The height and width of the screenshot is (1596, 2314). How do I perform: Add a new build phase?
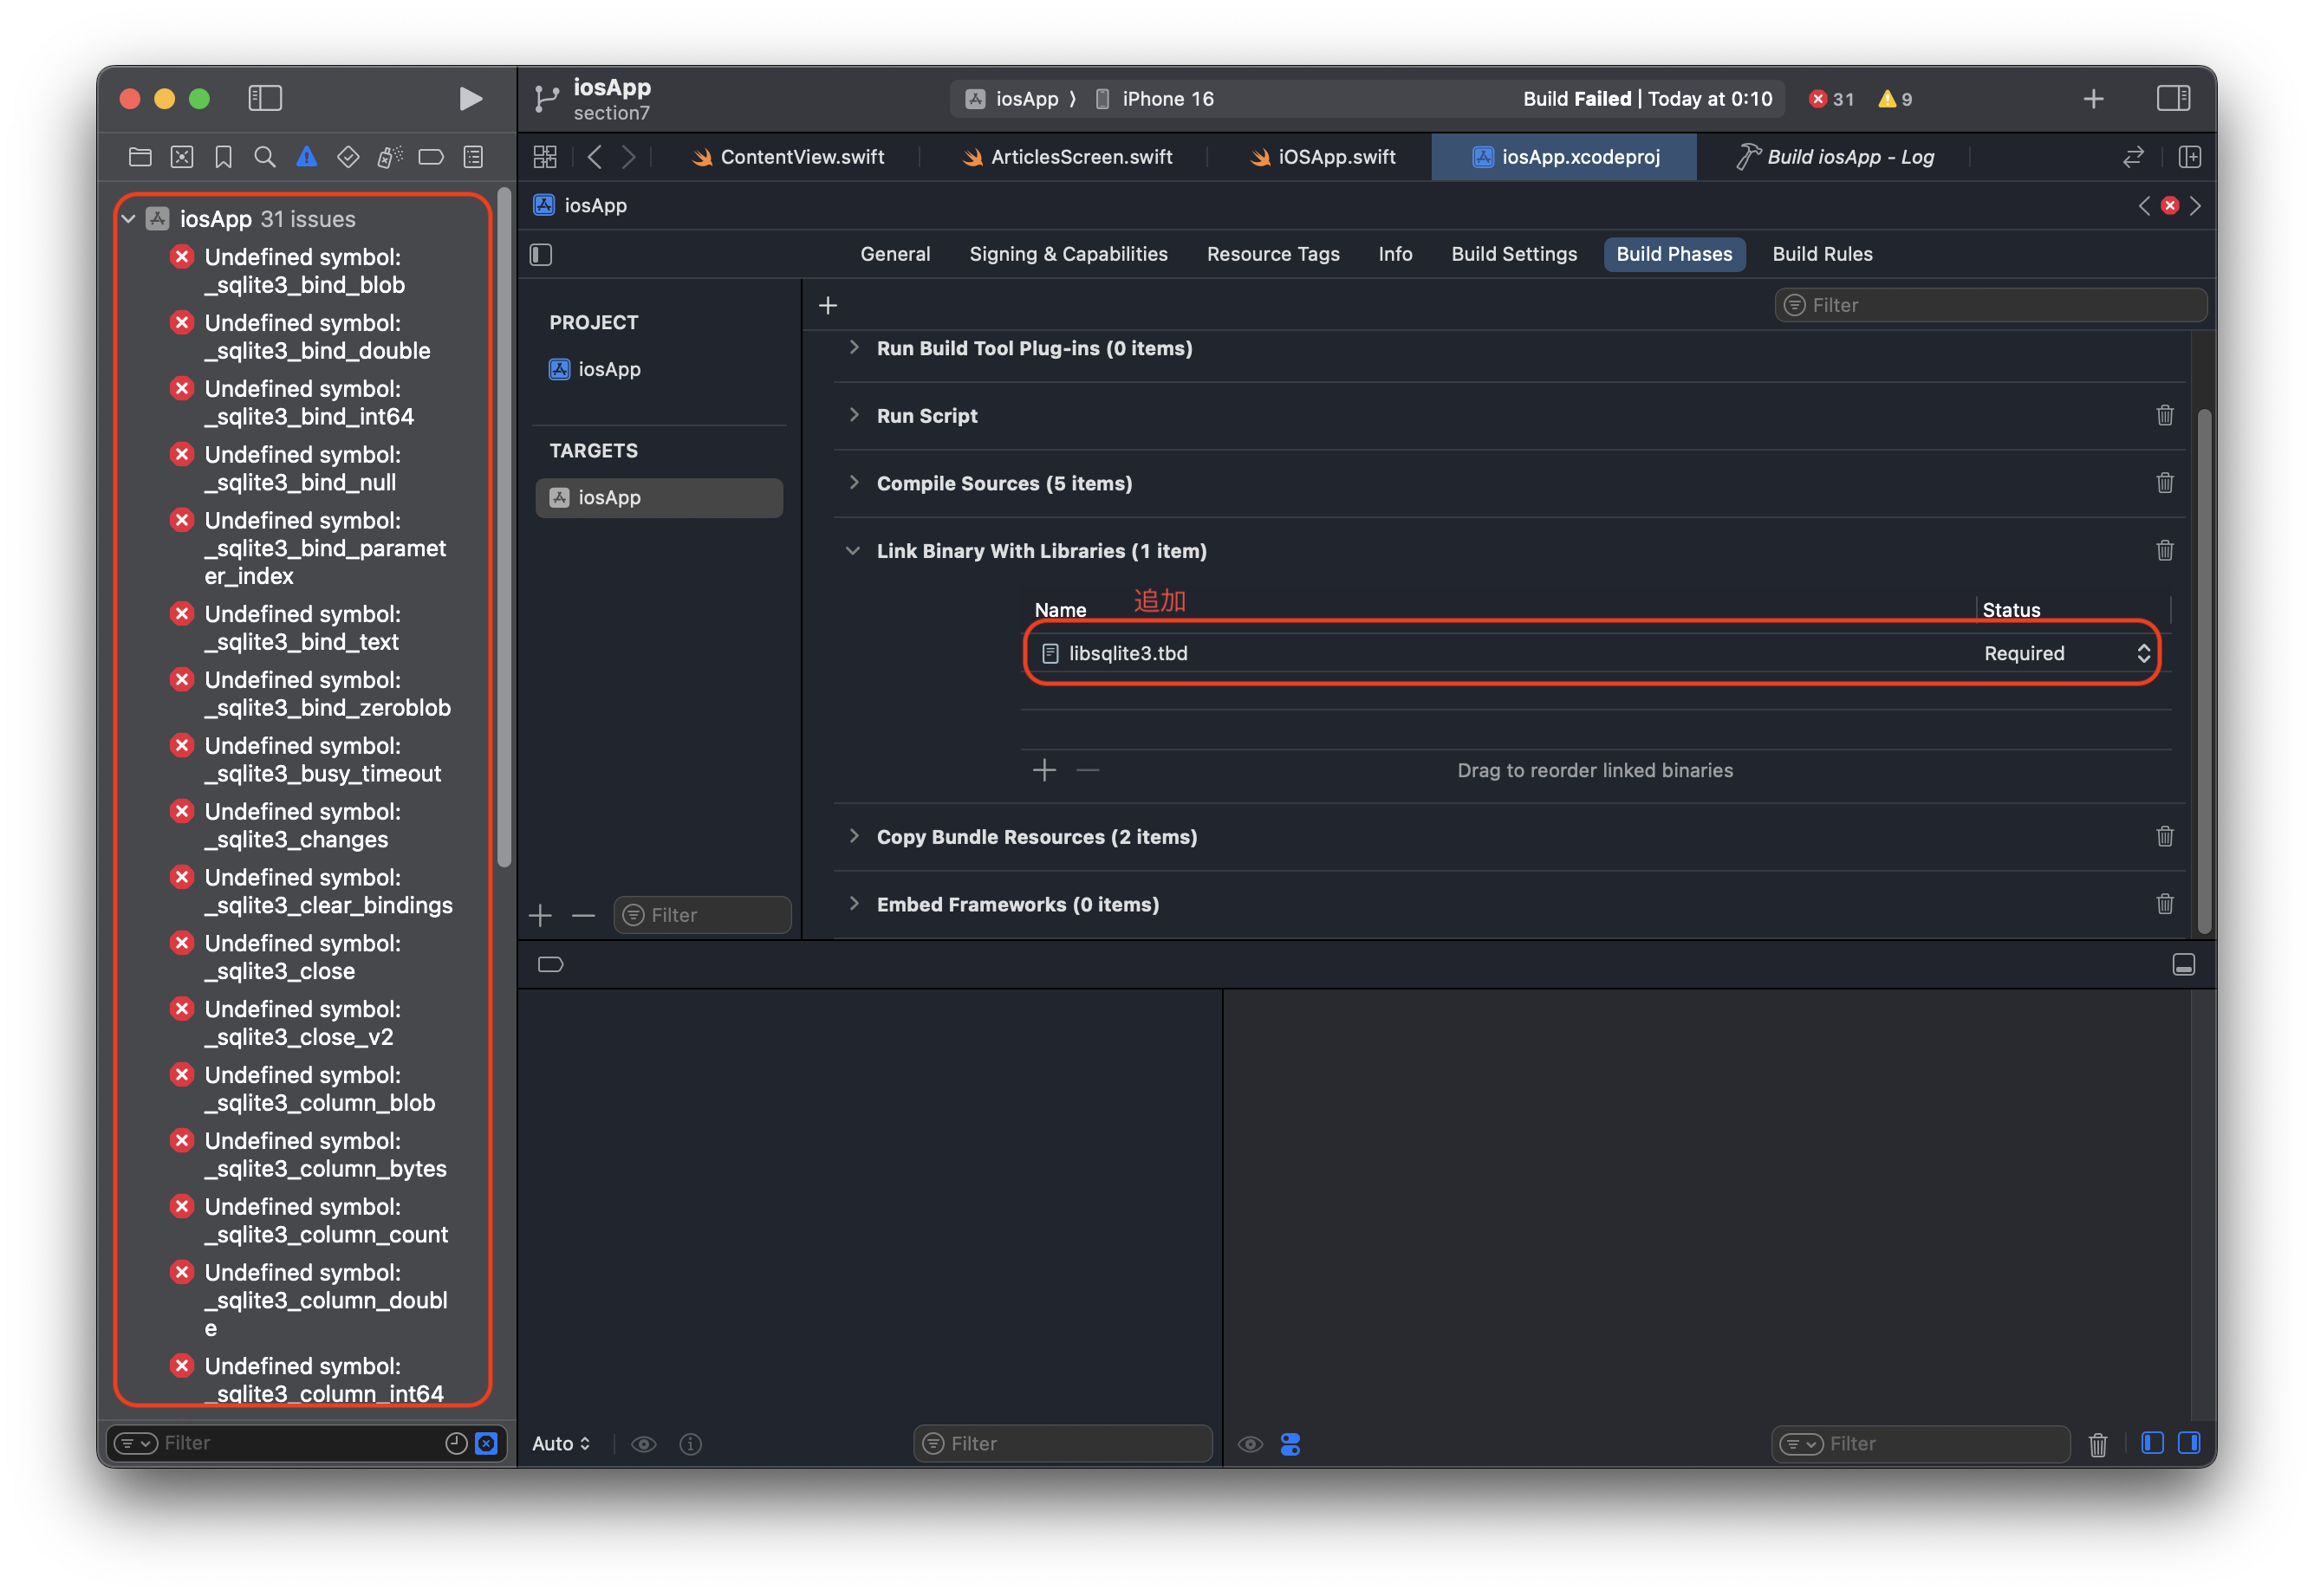pos(828,306)
